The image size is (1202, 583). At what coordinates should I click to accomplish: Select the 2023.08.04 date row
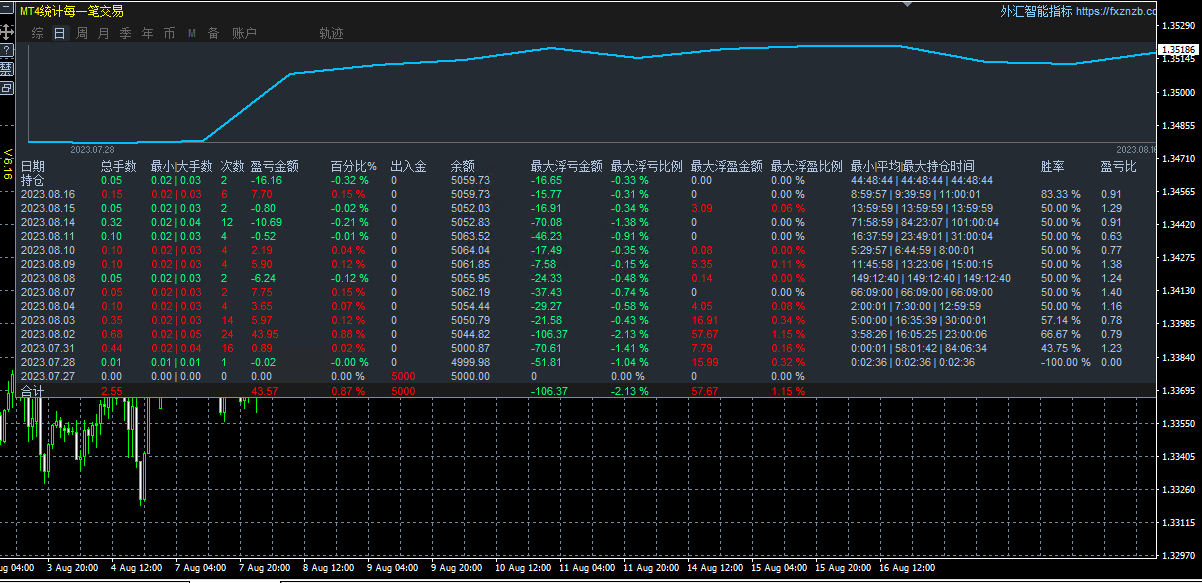tap(48, 306)
